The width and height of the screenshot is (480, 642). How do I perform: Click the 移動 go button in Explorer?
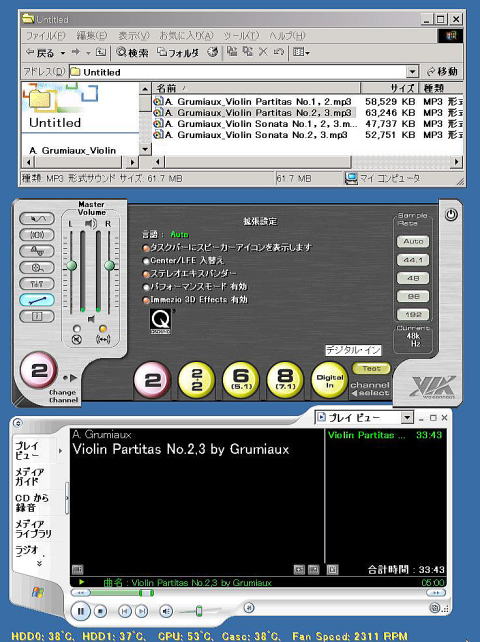(442, 72)
